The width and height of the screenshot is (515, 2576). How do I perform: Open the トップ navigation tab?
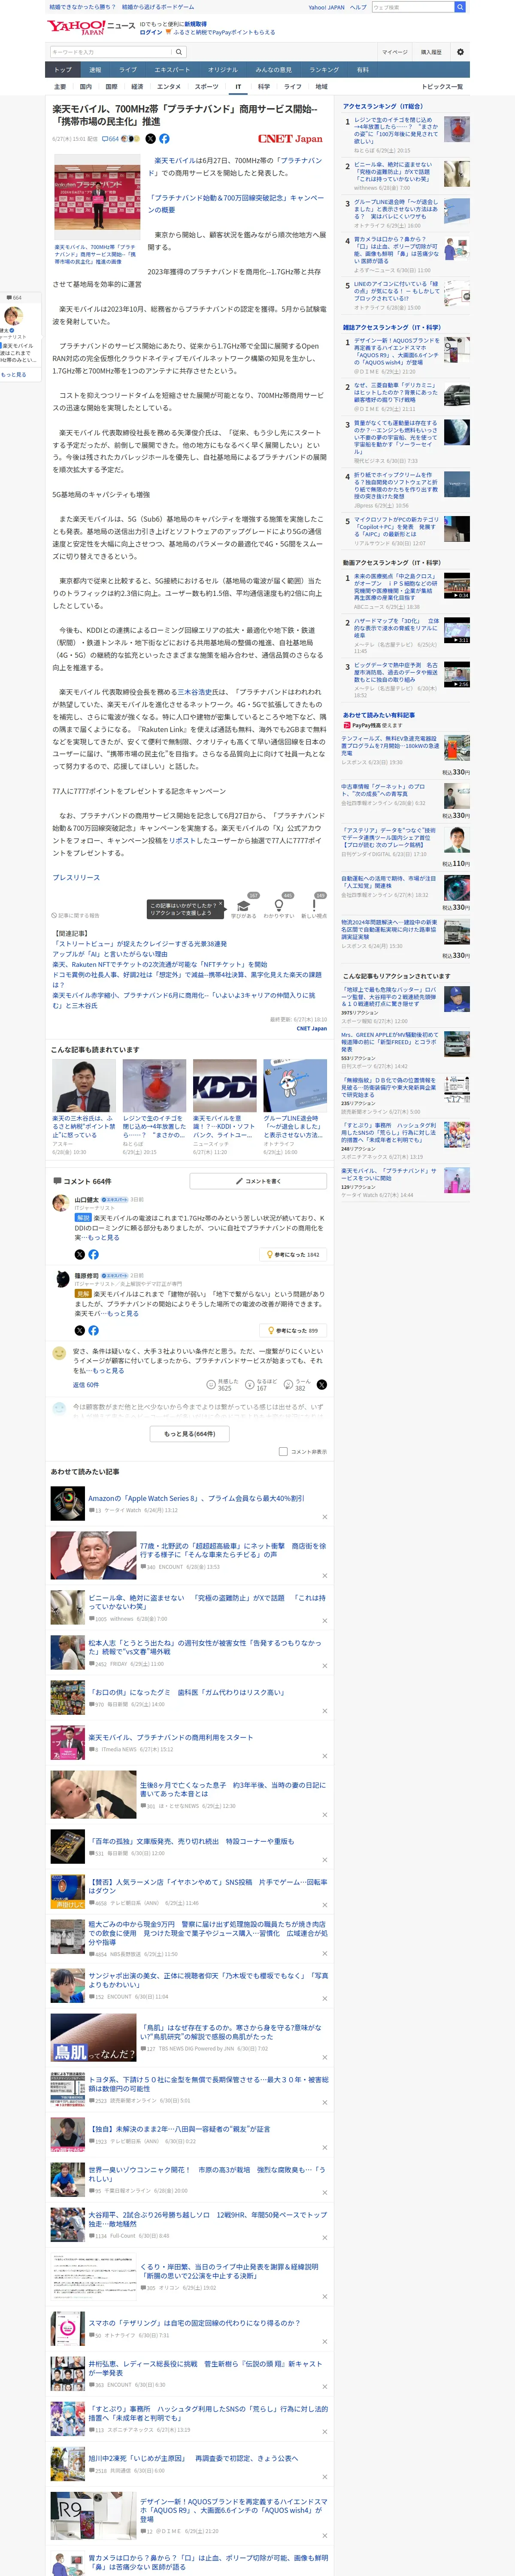pos(63,70)
